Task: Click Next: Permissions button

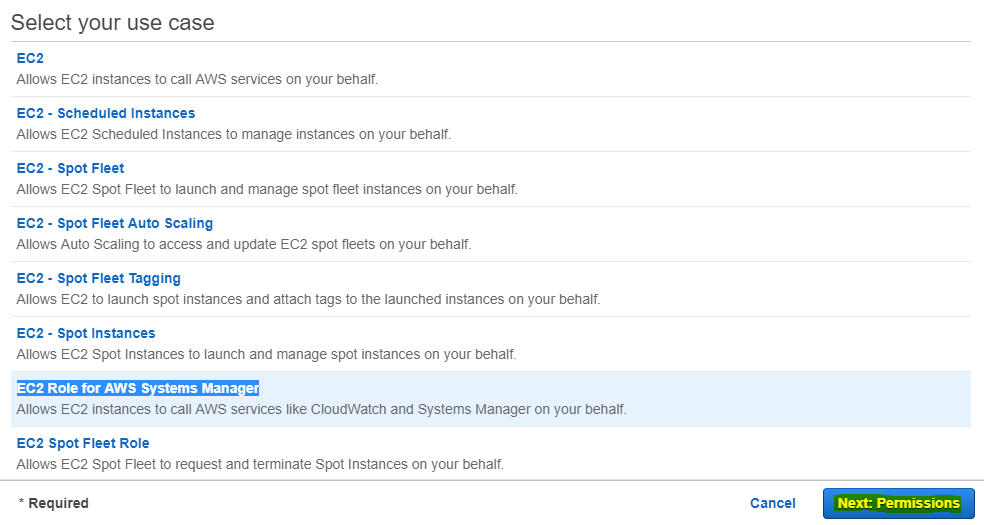Action: [x=899, y=504]
